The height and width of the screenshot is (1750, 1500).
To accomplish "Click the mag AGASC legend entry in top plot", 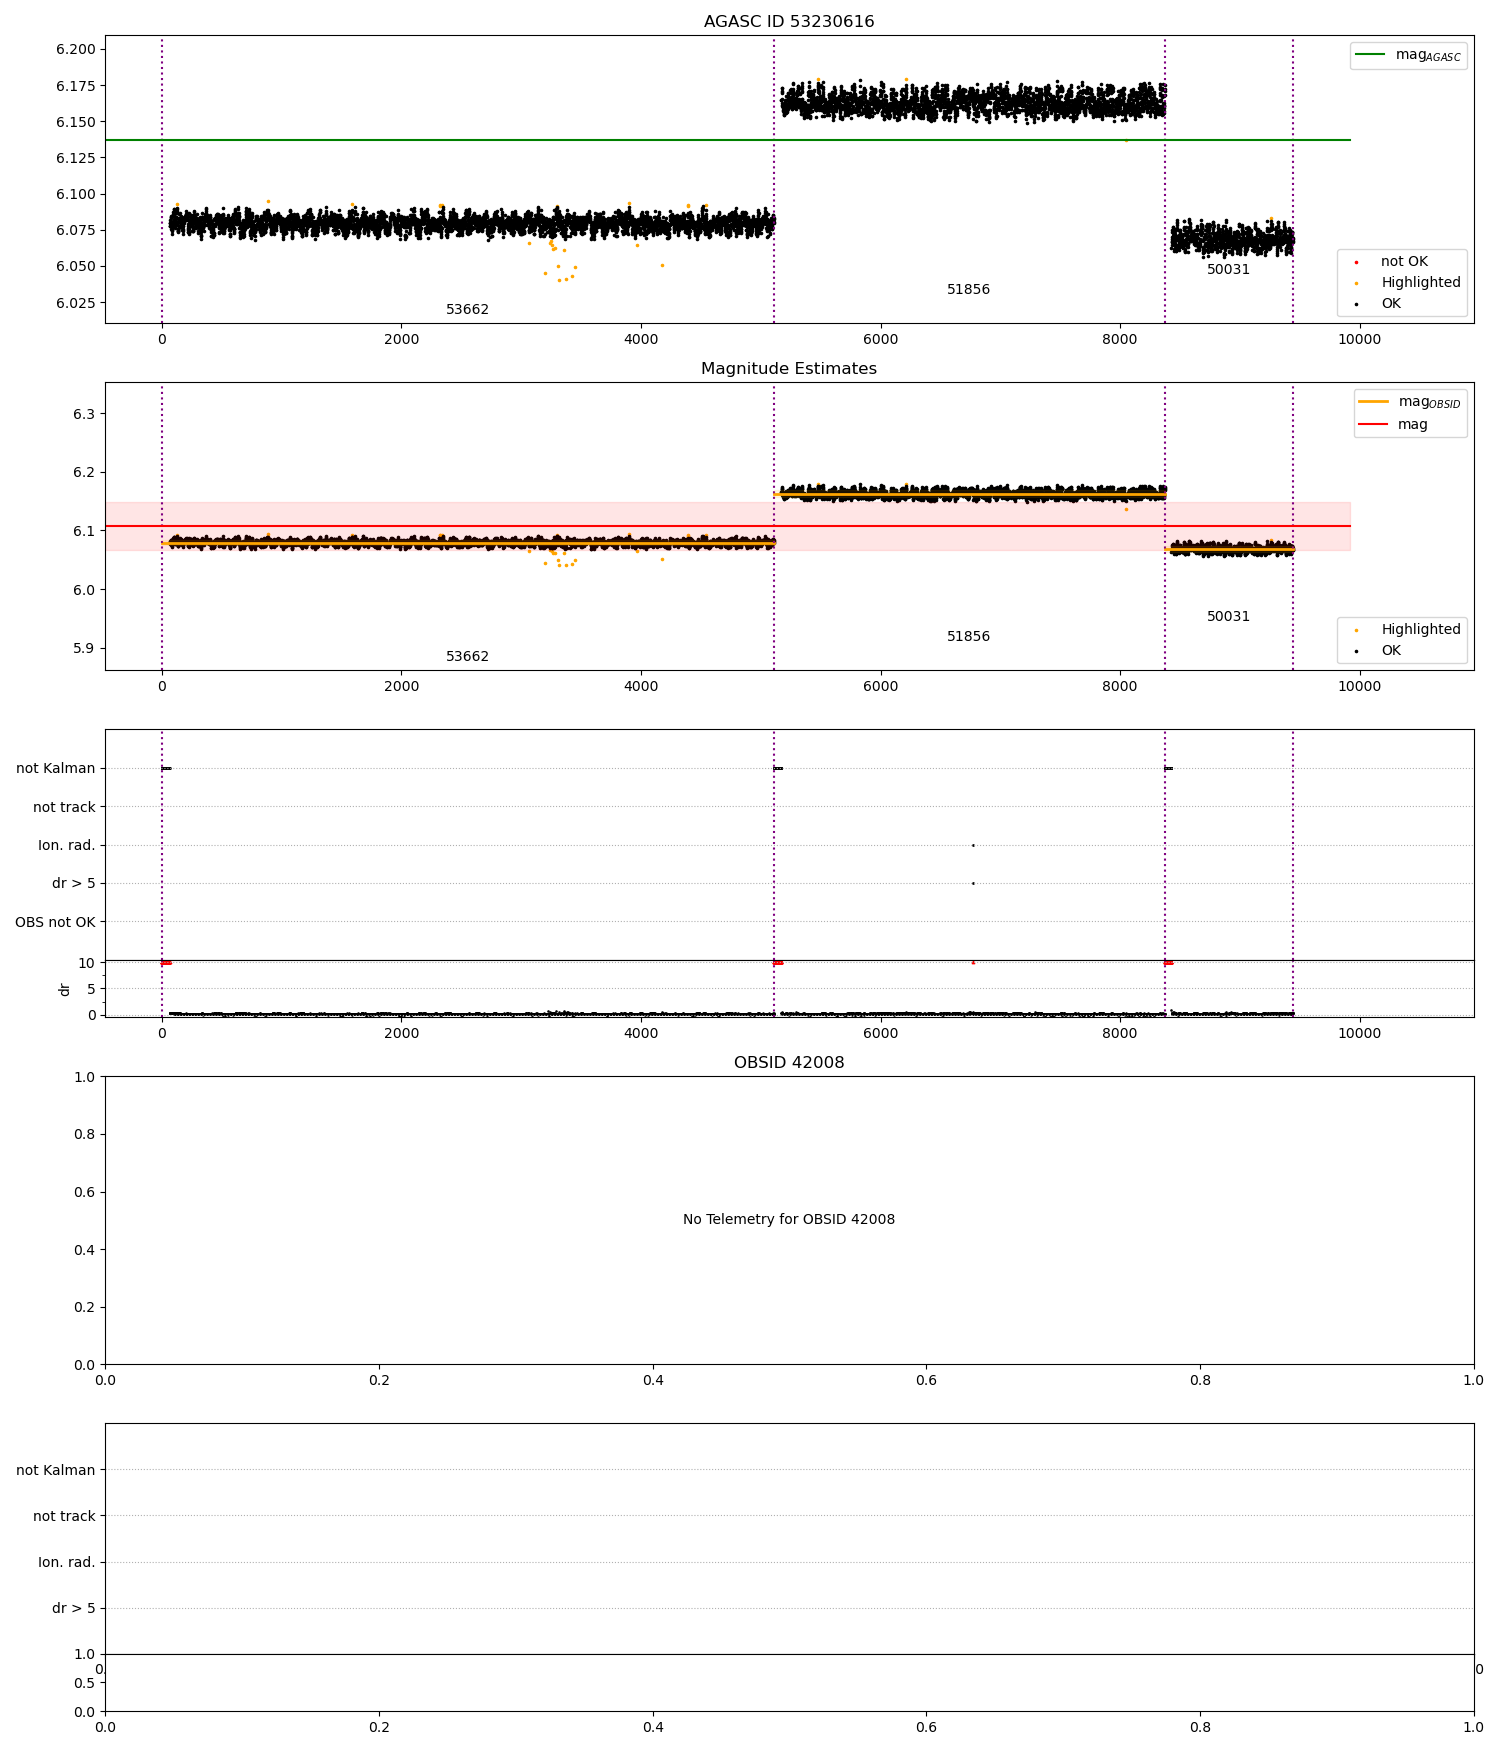I will coord(1408,55).
